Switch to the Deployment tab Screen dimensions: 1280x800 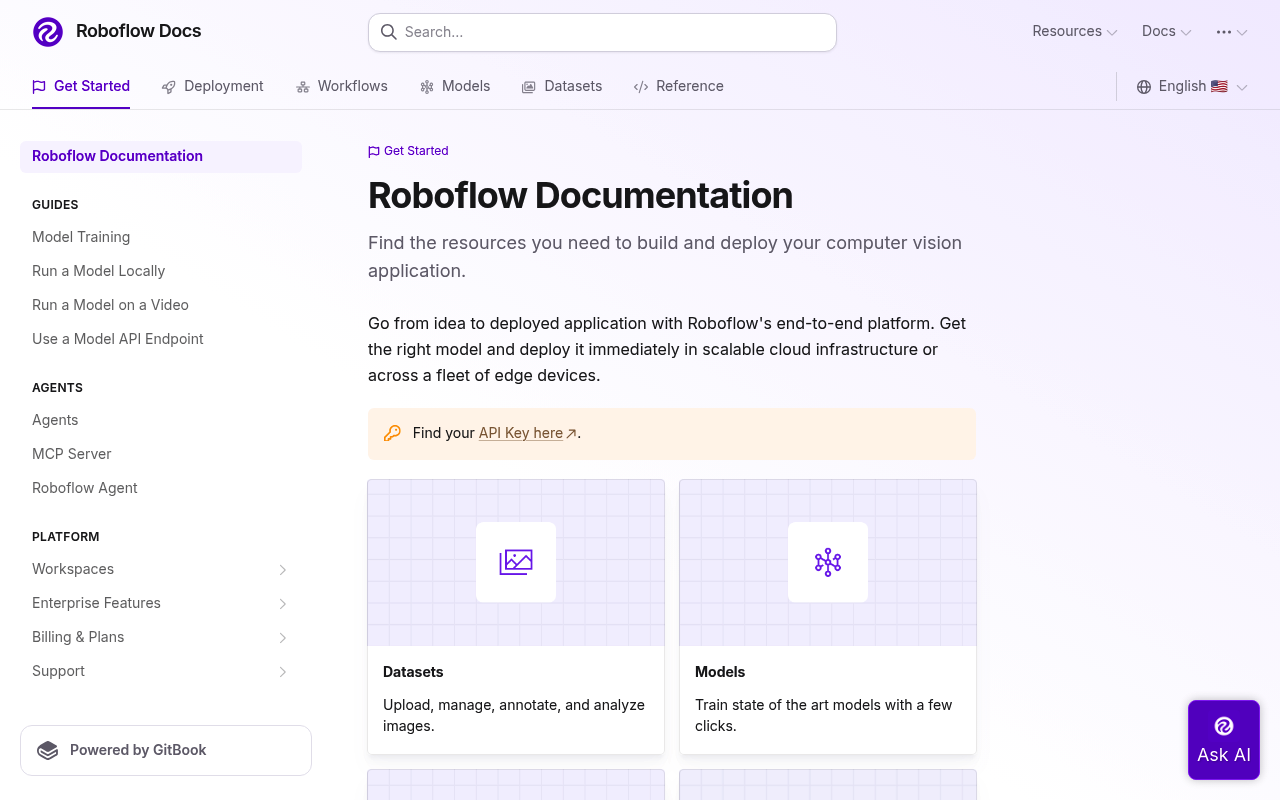[x=213, y=87]
